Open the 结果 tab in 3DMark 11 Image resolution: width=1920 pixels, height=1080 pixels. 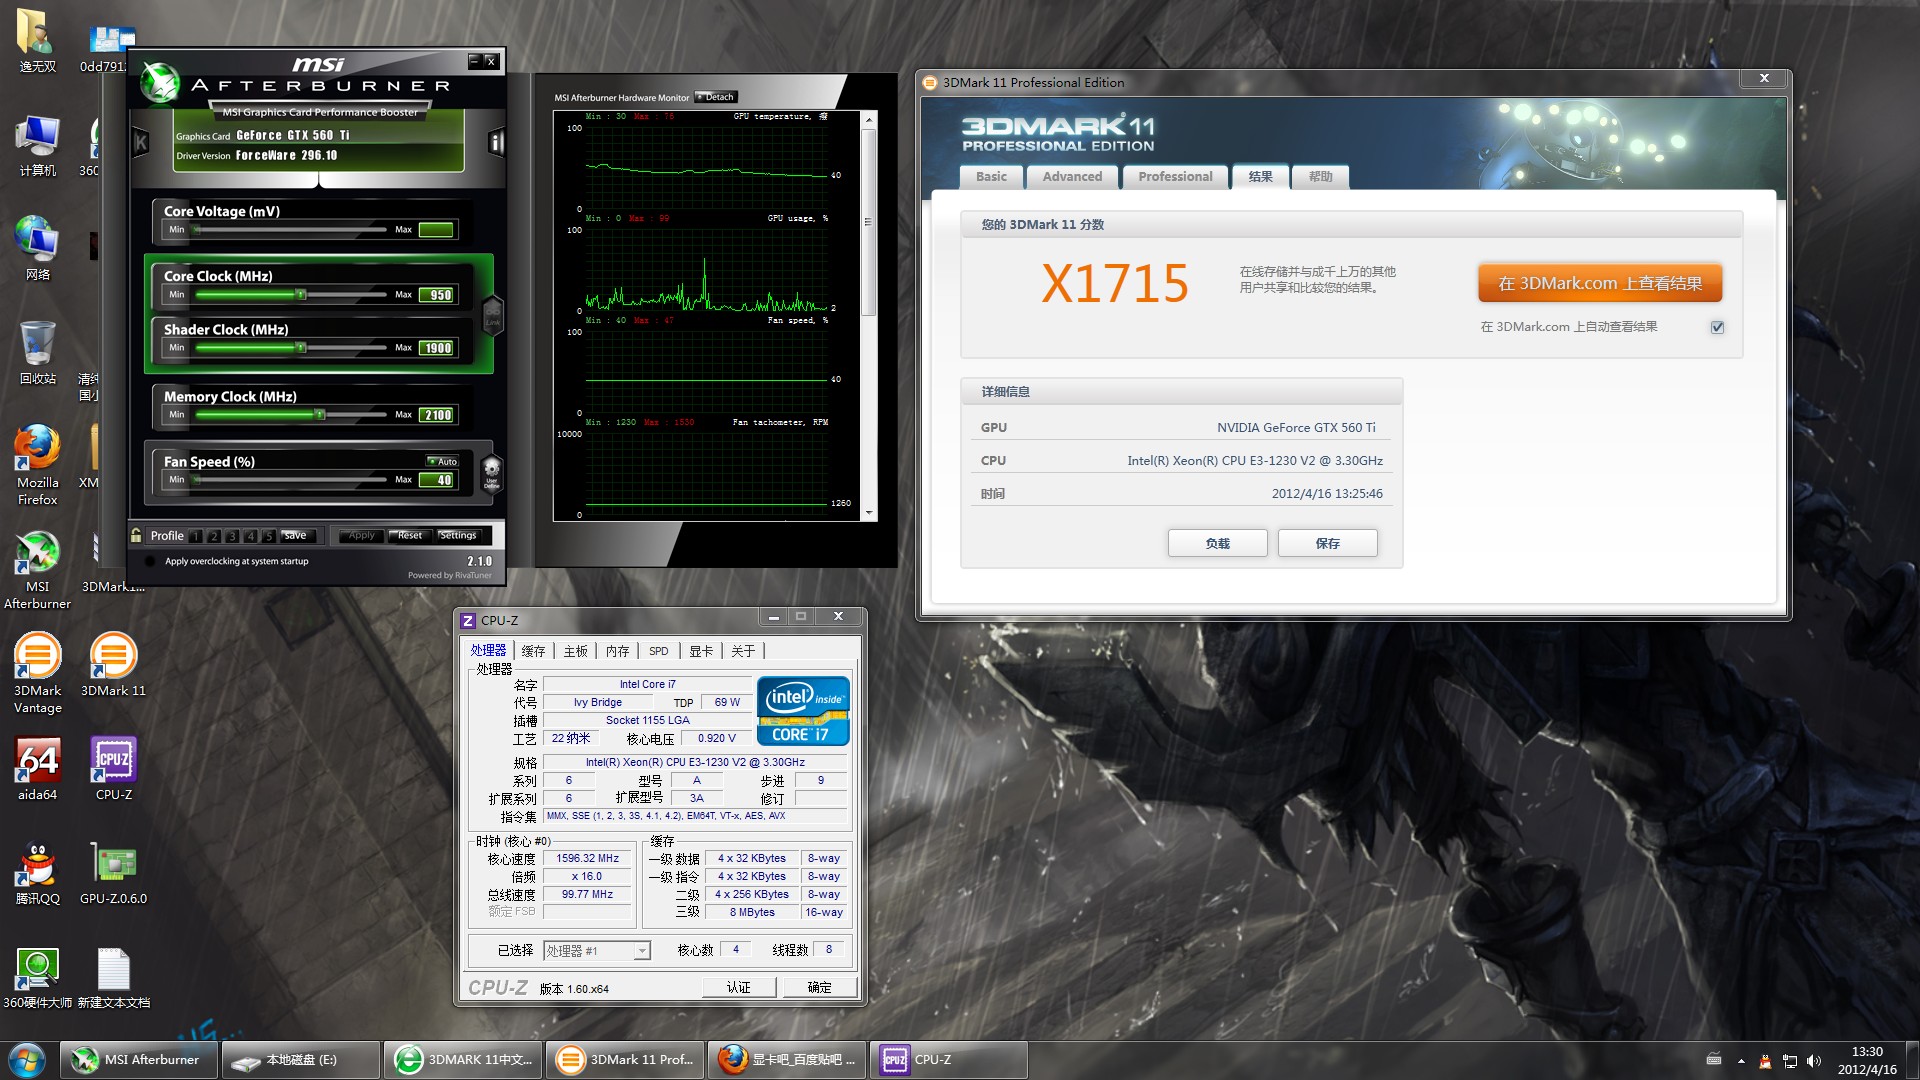click(x=1260, y=176)
